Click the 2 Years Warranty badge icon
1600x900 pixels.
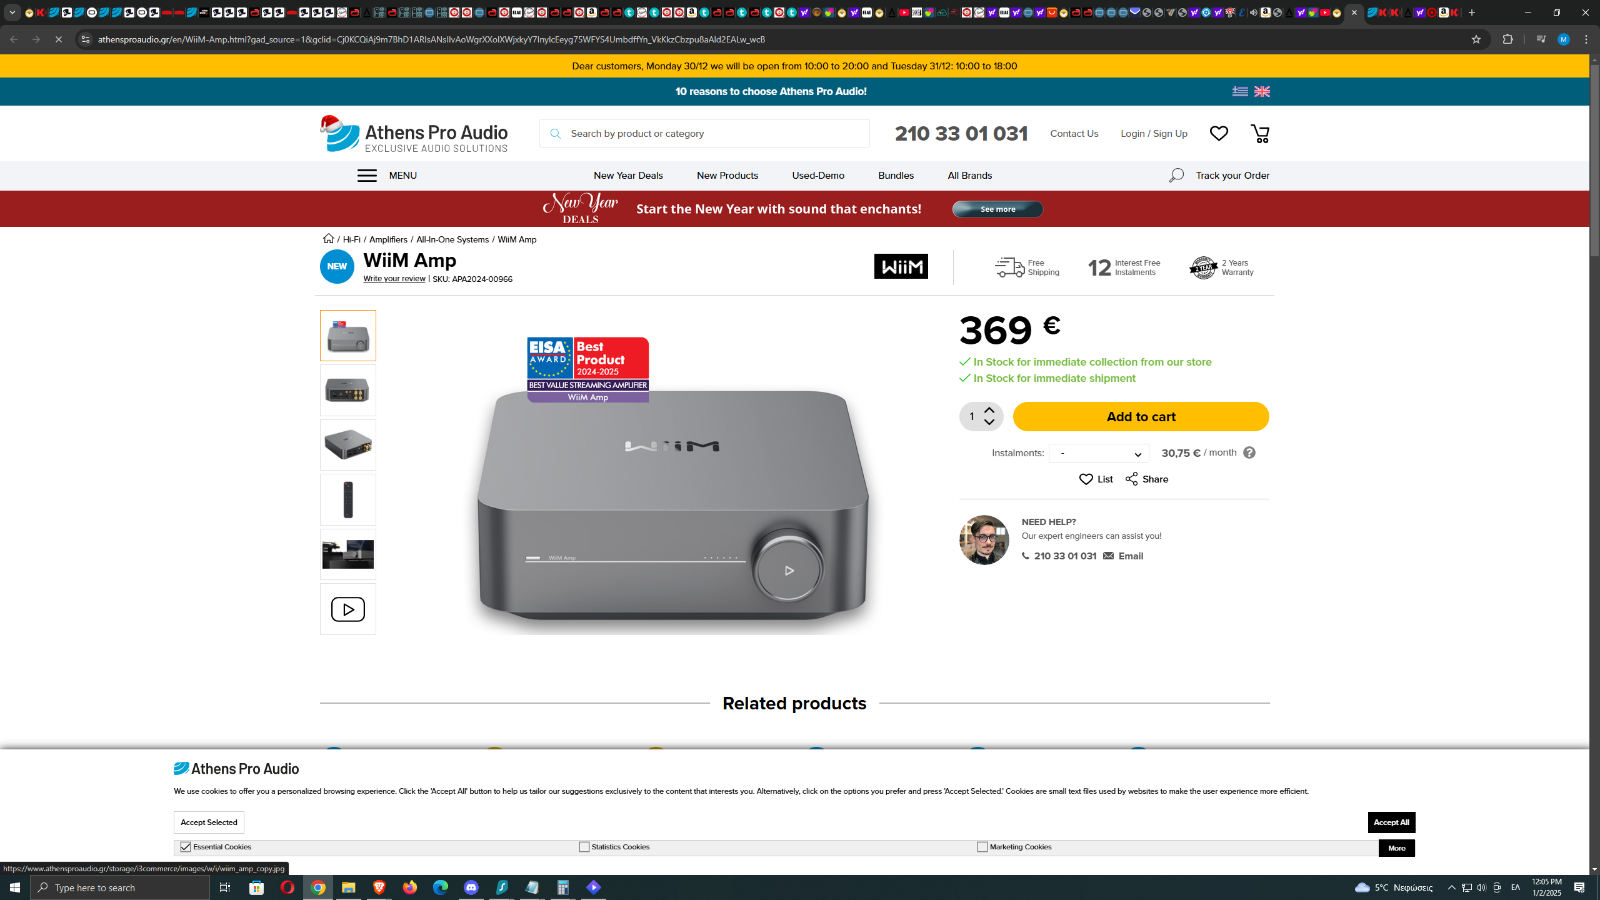tap(1203, 267)
